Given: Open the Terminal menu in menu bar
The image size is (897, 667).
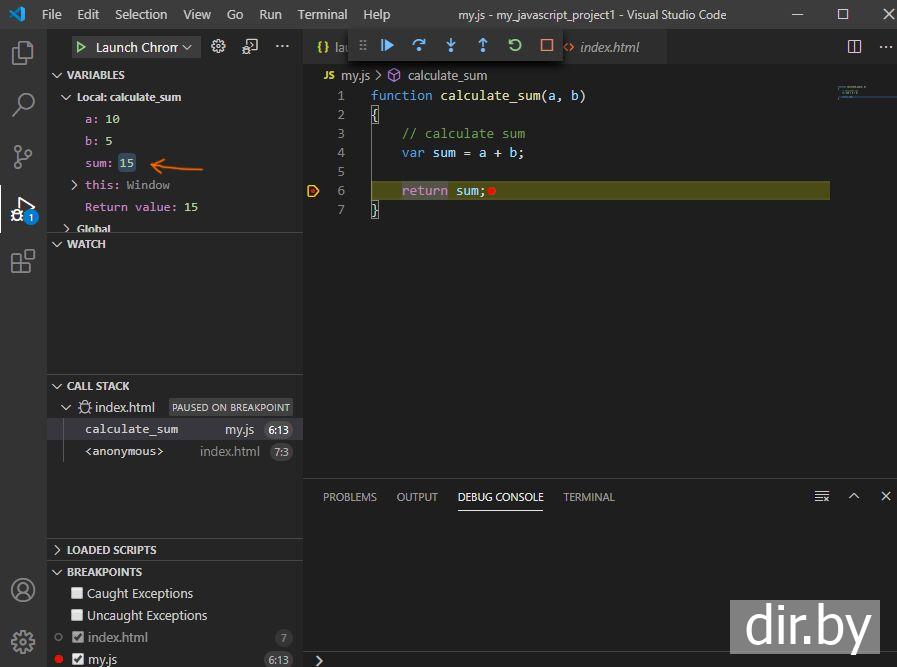Looking at the screenshot, I should click(x=322, y=14).
